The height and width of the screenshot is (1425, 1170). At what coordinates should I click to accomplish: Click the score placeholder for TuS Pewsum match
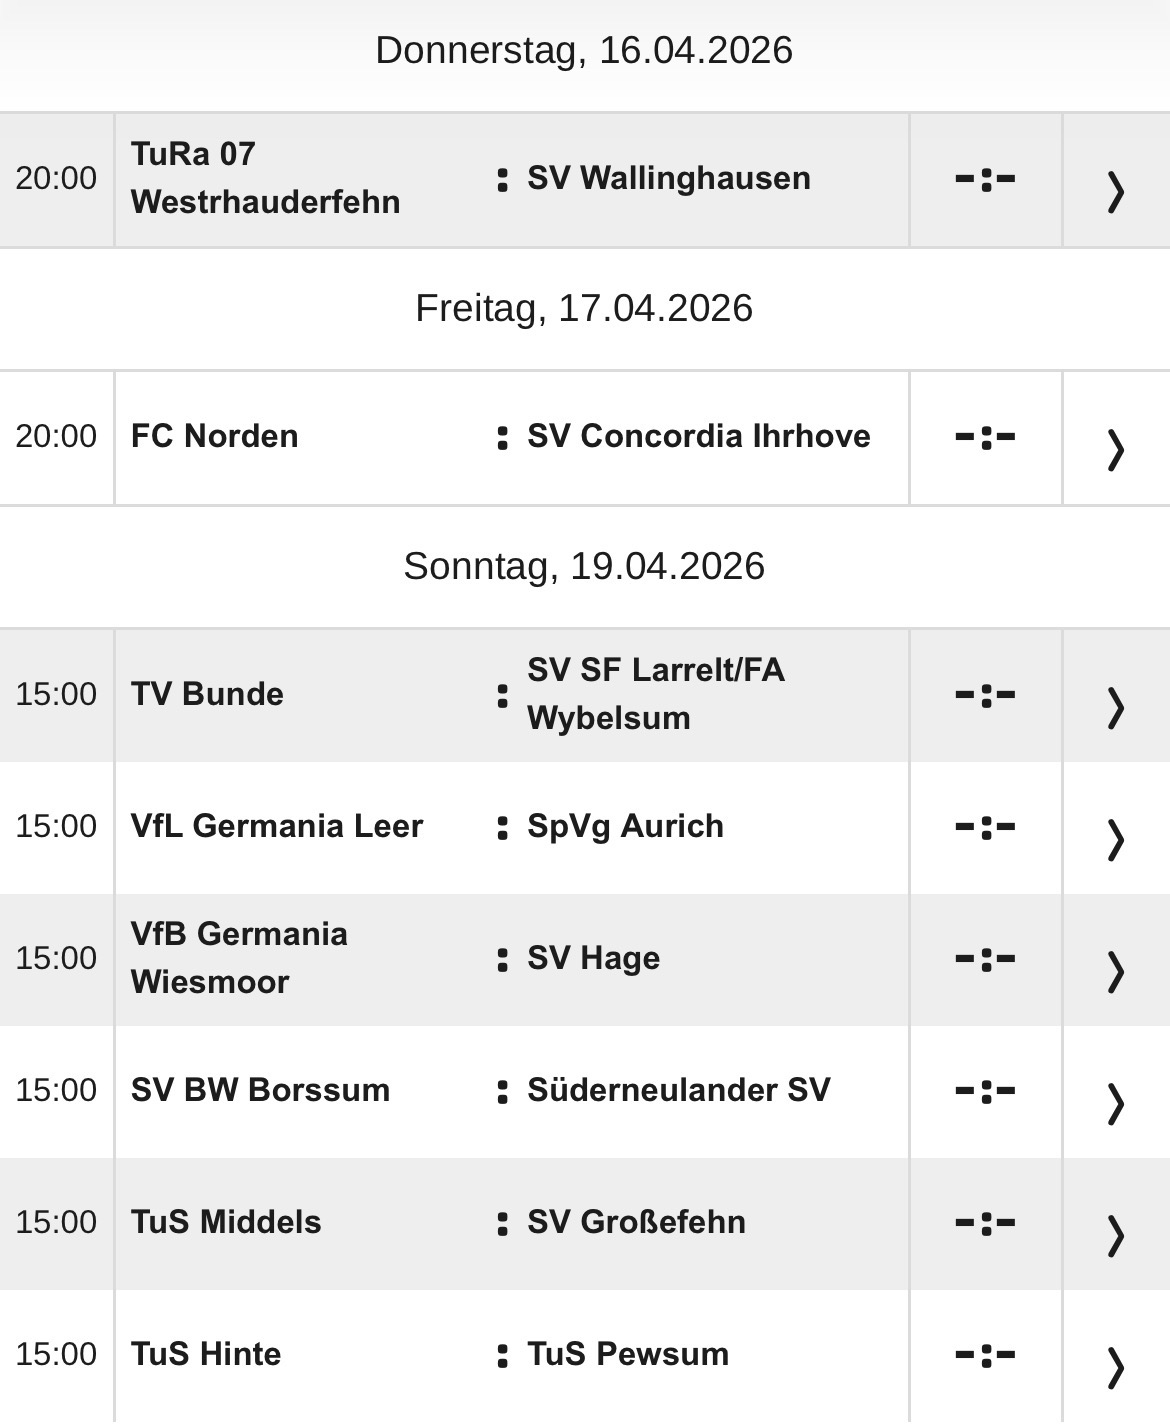[x=985, y=1355]
